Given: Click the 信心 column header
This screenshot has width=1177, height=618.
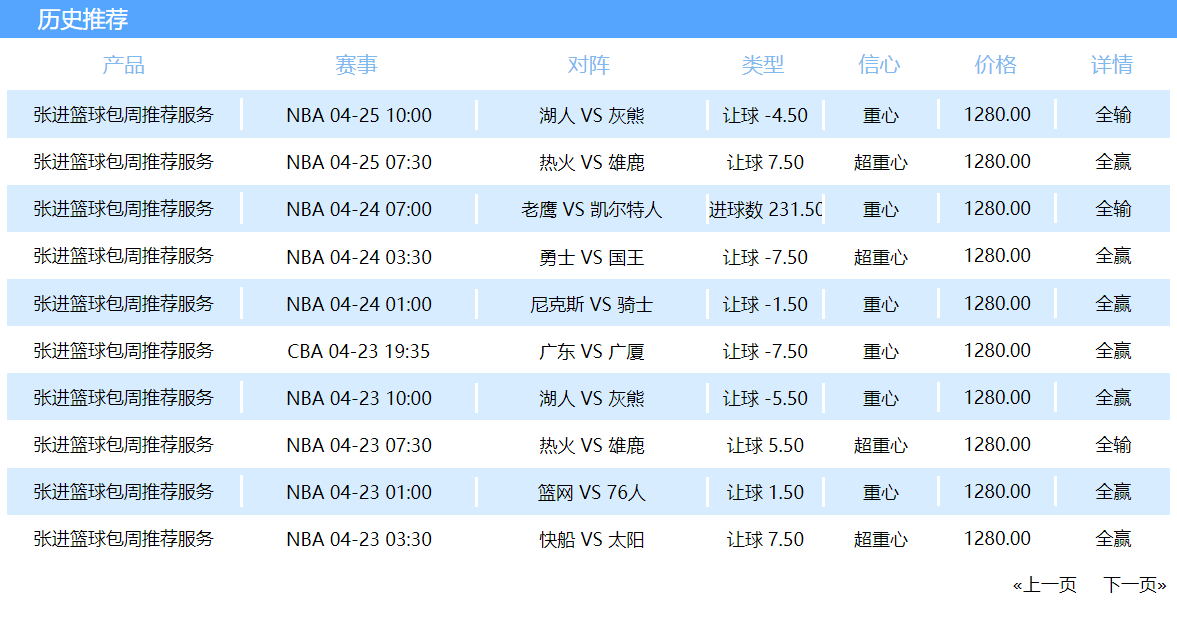Looking at the screenshot, I should tap(879, 65).
